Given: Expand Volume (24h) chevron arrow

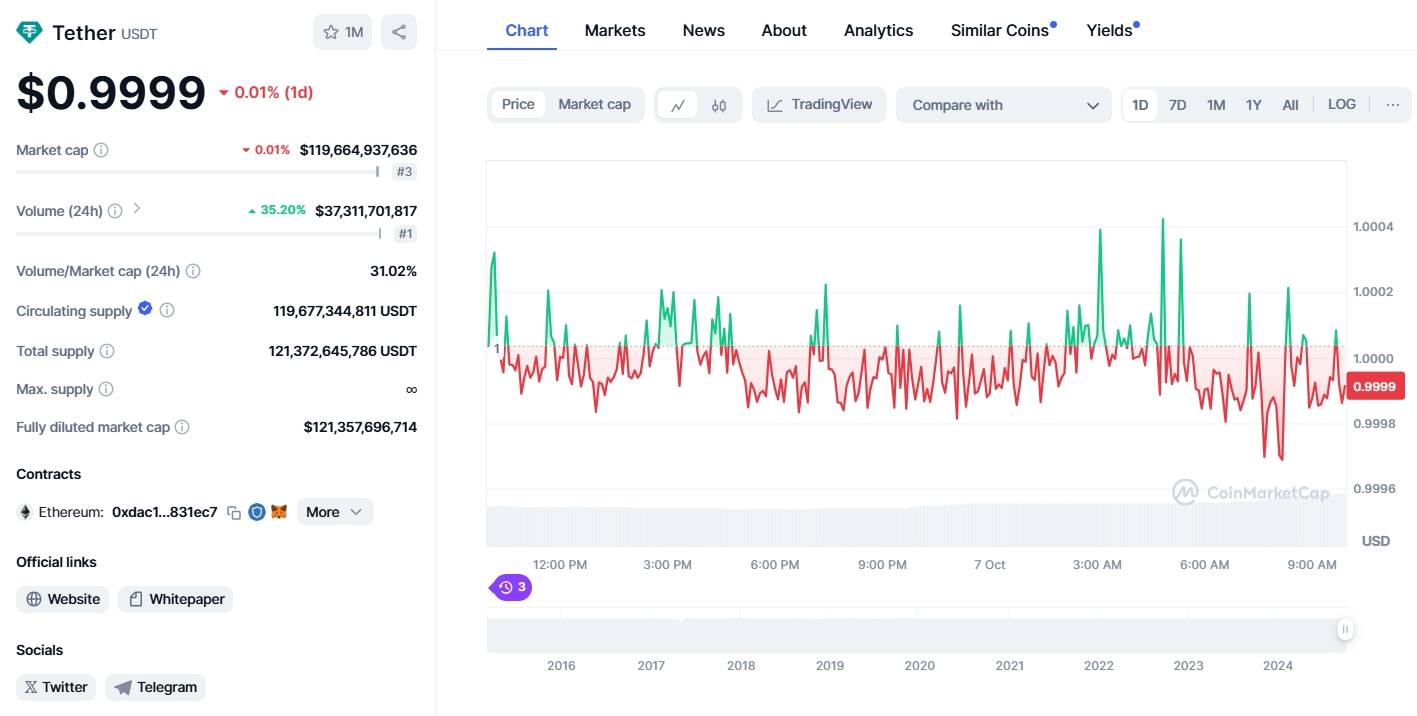Looking at the screenshot, I should pos(137,209).
